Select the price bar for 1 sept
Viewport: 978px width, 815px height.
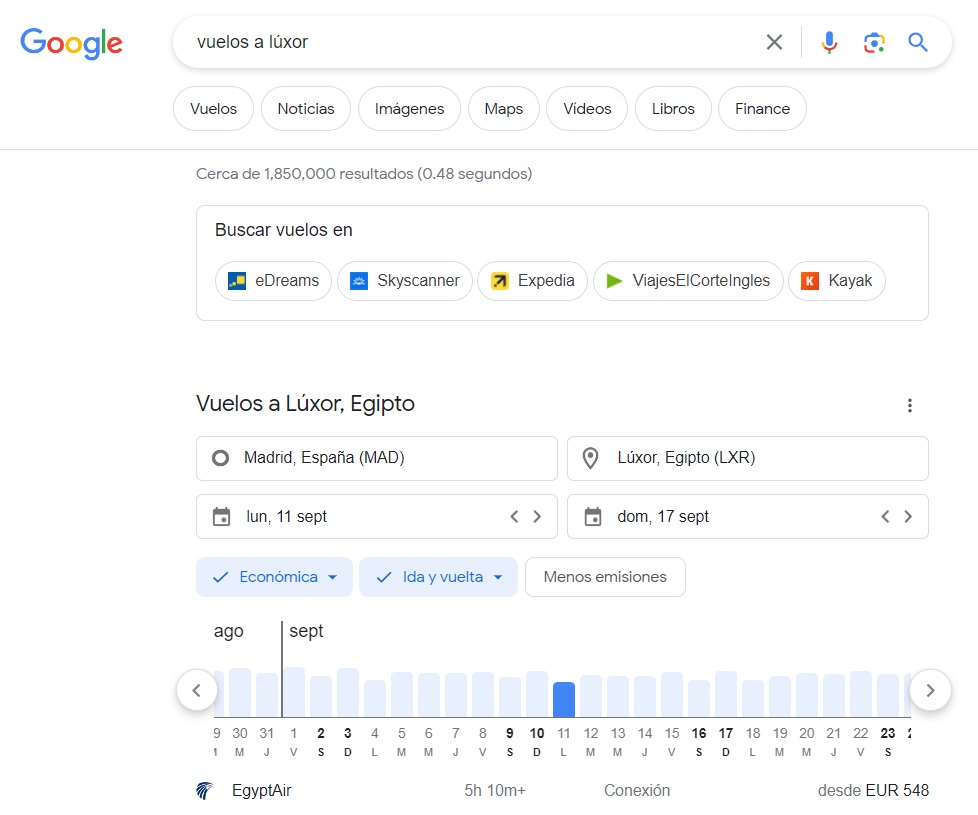pyautogui.click(x=294, y=692)
